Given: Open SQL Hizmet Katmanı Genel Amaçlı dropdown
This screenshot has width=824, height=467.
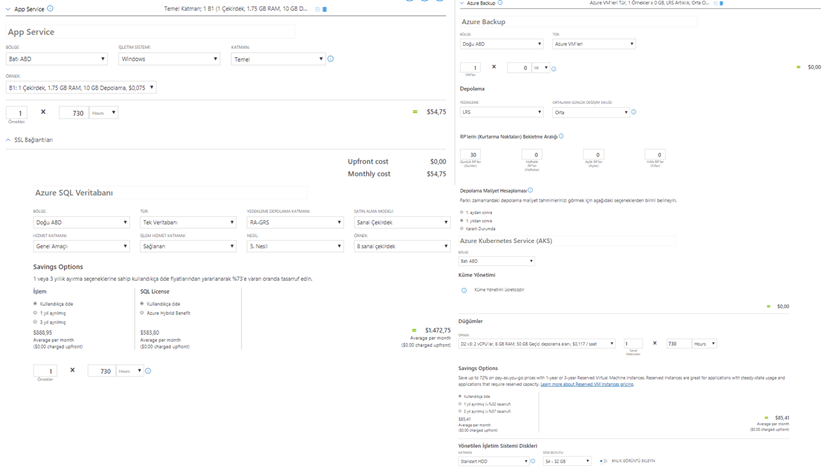Looking at the screenshot, I should 81,246.
